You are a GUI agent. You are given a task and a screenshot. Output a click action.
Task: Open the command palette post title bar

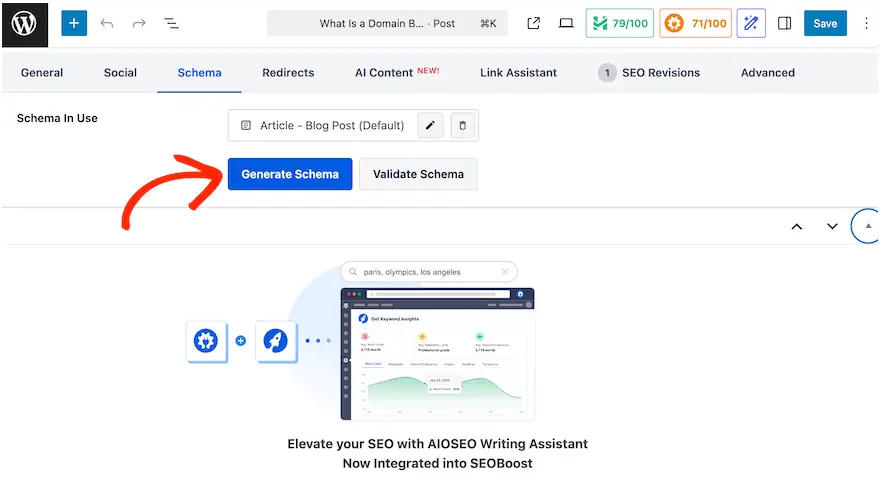click(x=387, y=24)
